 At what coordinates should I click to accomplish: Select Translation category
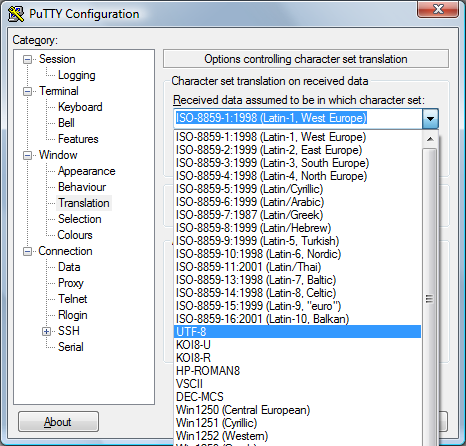click(x=84, y=203)
